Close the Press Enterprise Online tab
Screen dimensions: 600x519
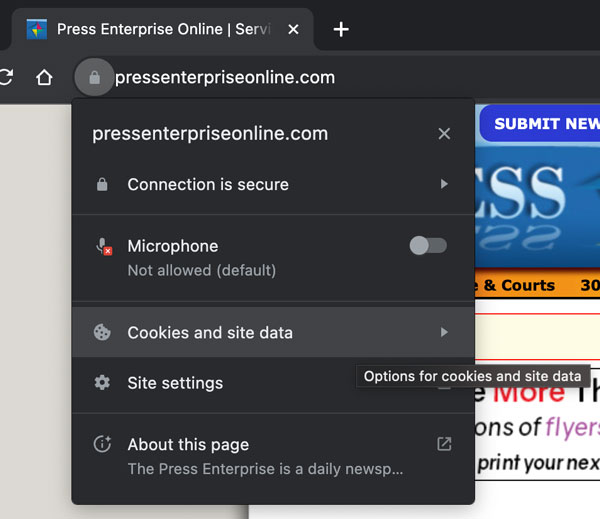293,29
